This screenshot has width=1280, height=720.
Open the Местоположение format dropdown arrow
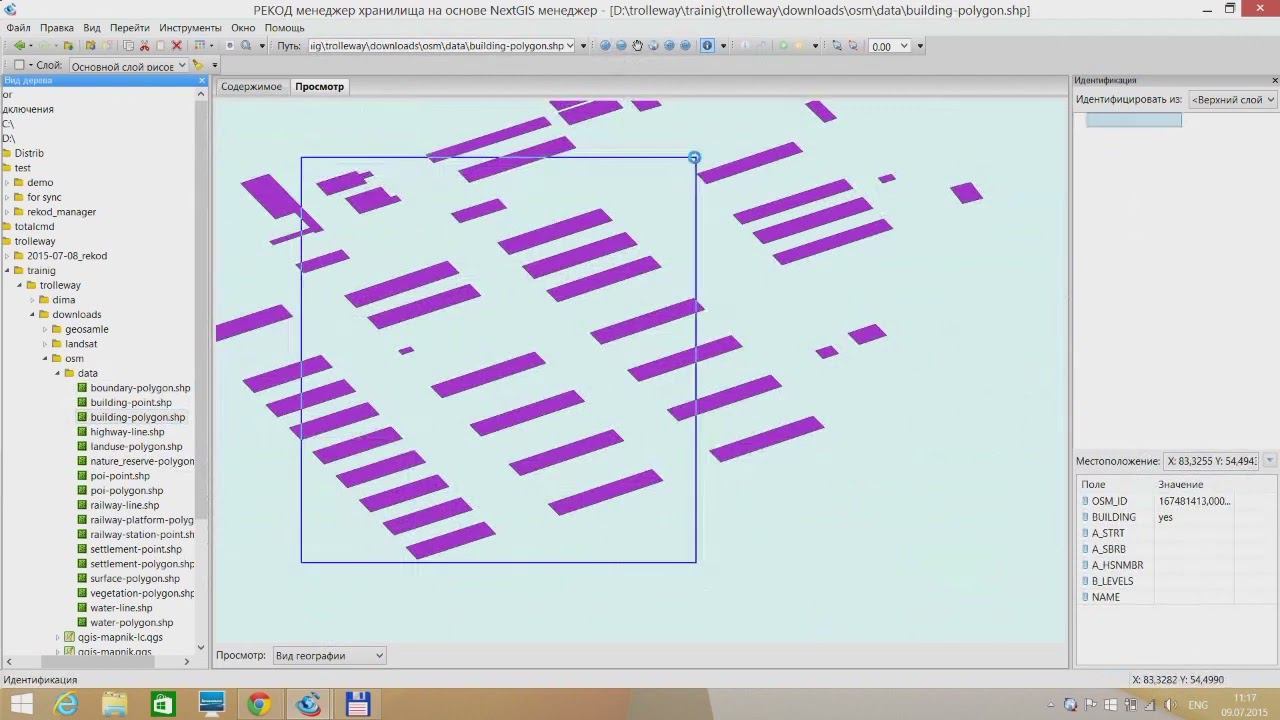click(1269, 461)
